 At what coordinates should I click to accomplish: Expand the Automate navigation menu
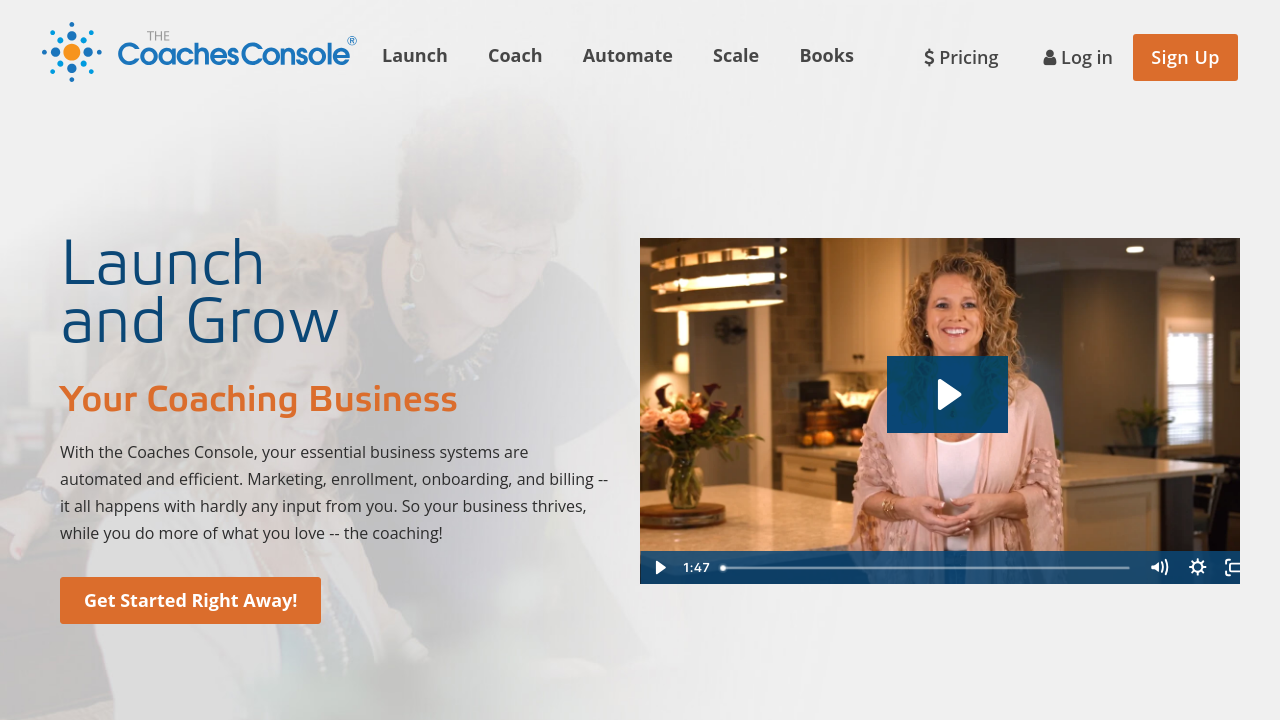tap(628, 55)
